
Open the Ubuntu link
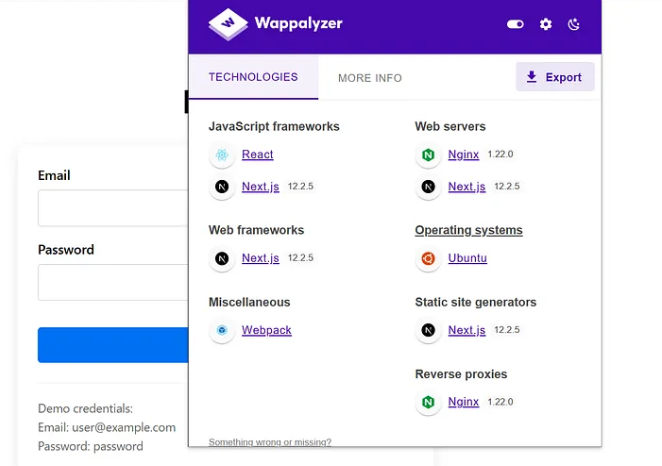pyautogui.click(x=467, y=257)
